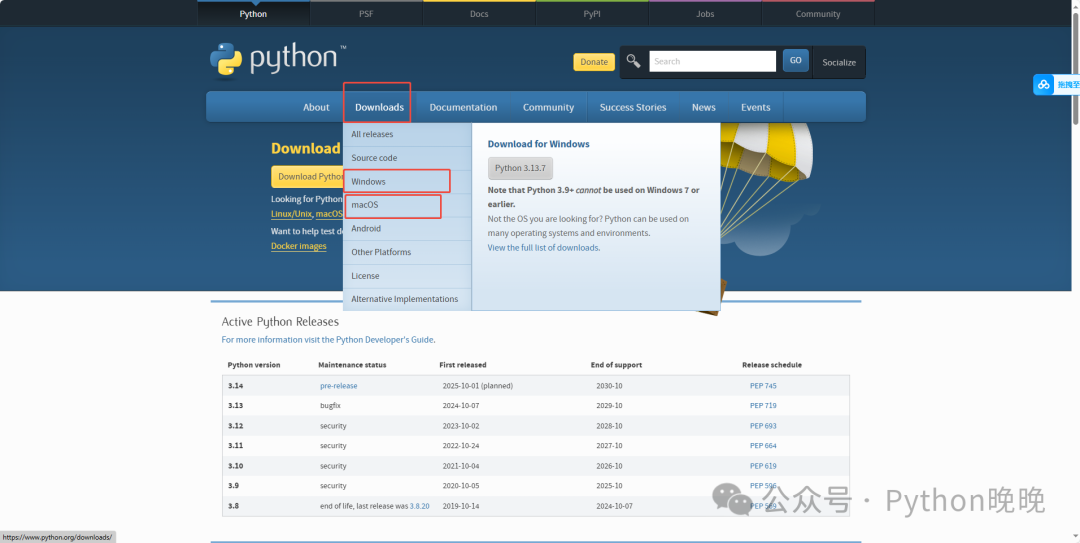Select Alternative Implementations menu entry

pos(407,299)
